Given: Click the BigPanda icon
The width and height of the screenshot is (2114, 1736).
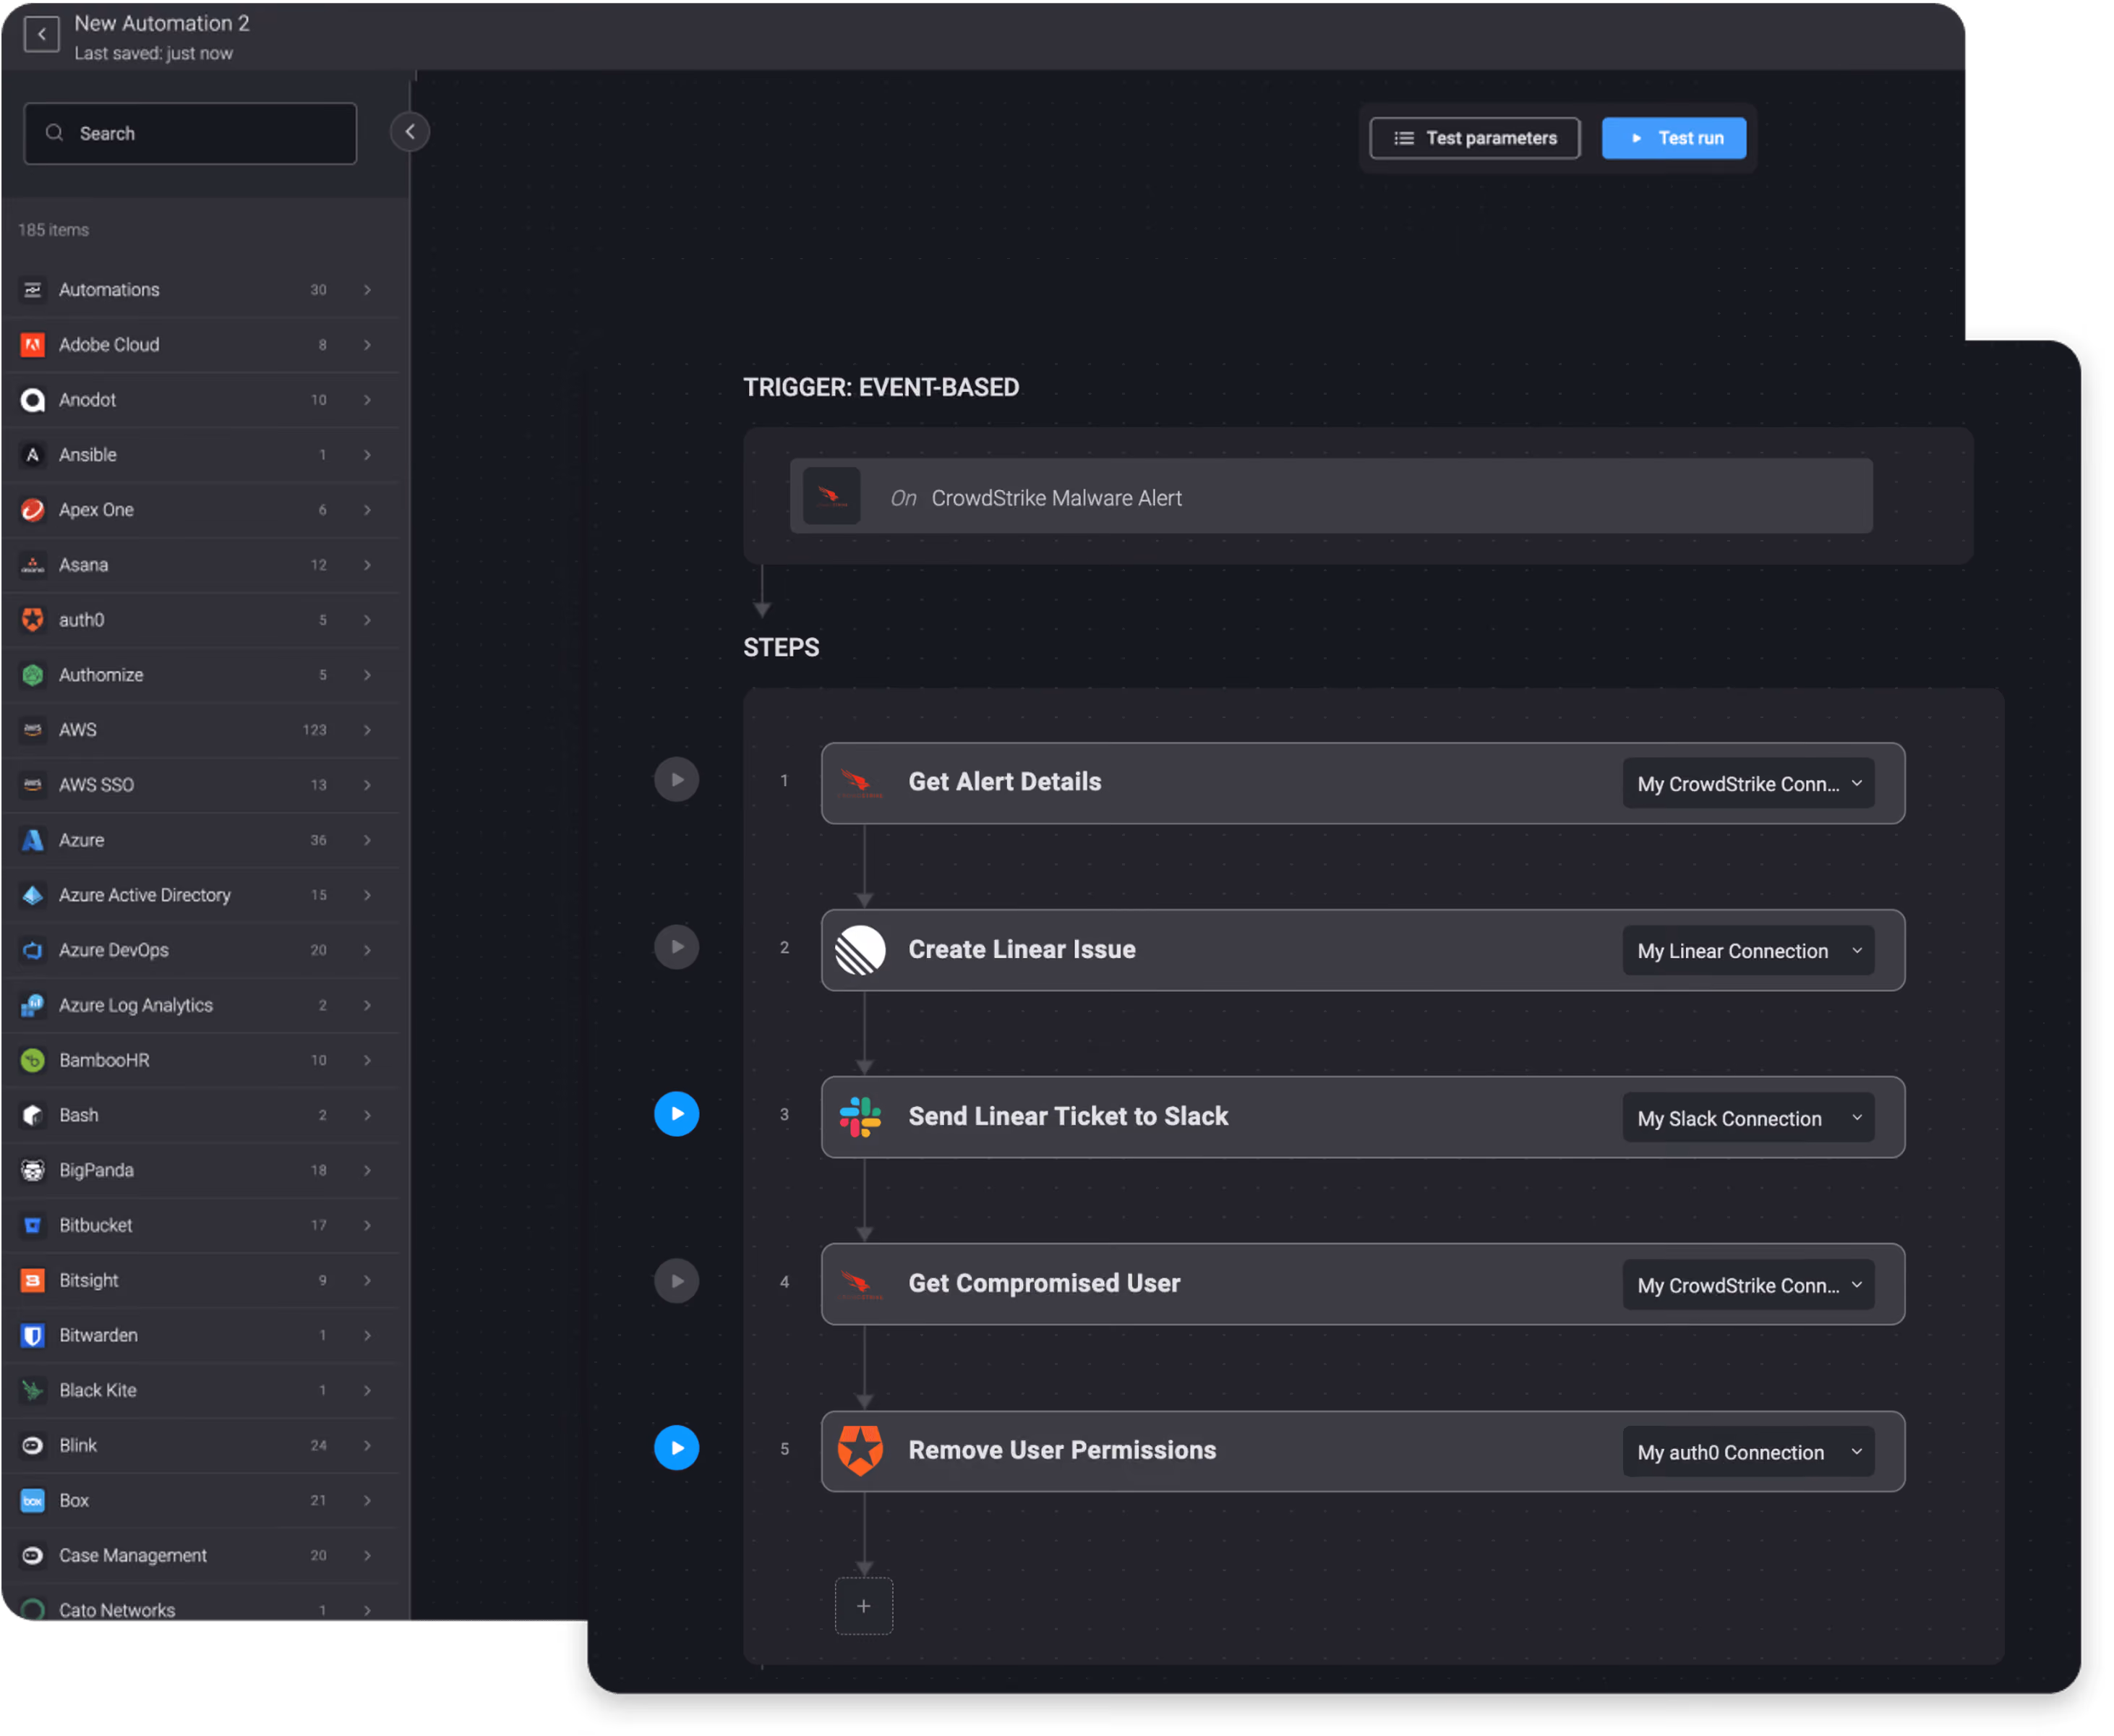Looking at the screenshot, I should 33,1170.
